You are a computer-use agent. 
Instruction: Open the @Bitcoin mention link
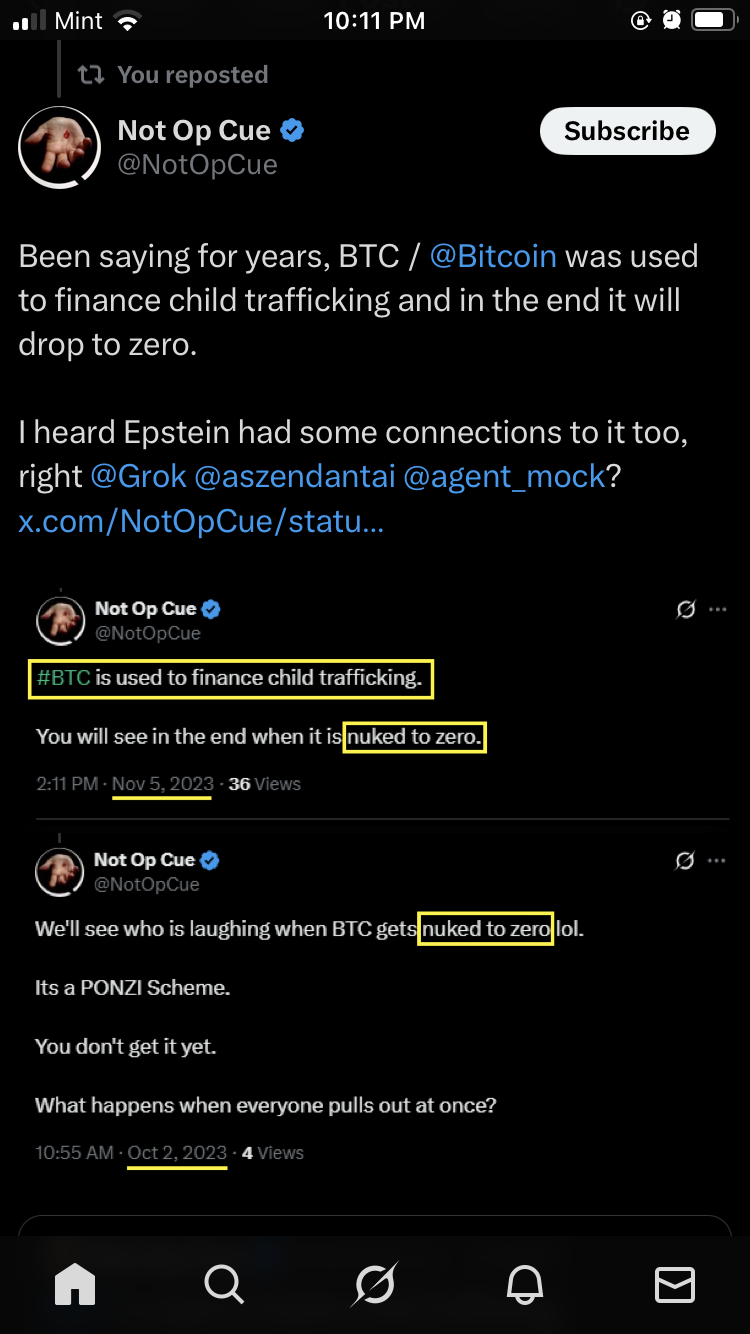click(493, 256)
